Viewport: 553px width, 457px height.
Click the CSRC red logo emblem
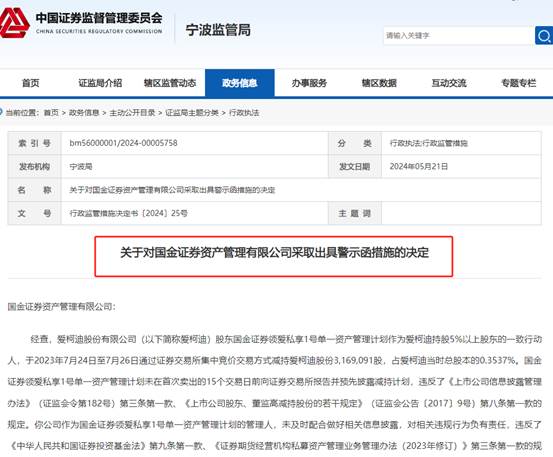(14, 23)
